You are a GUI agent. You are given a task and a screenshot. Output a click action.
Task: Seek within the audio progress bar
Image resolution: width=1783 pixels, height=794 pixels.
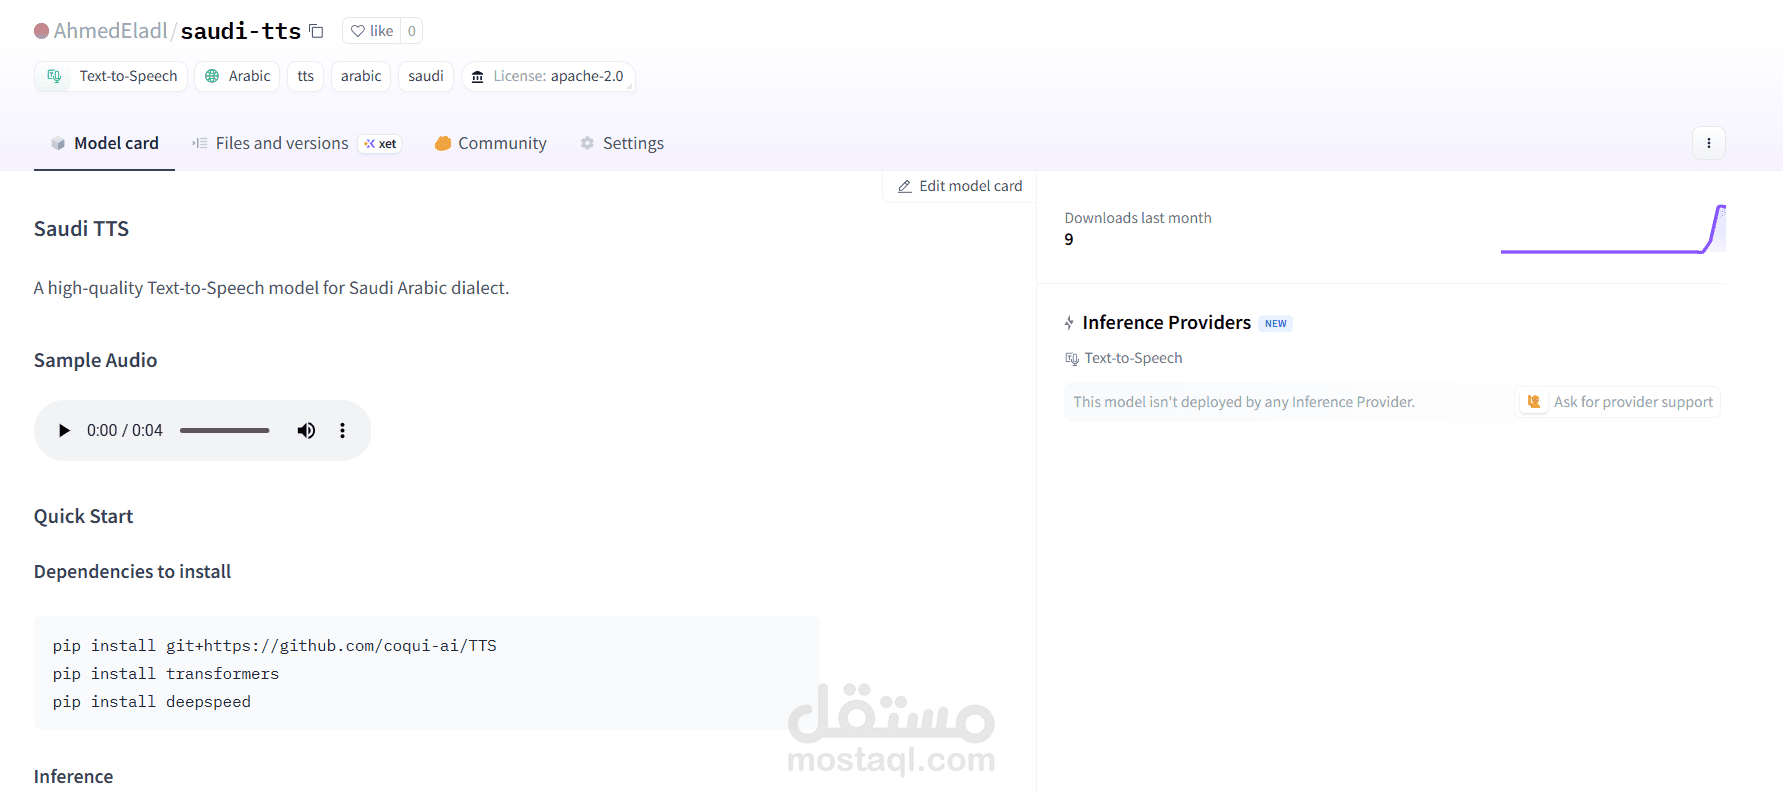[x=225, y=431]
